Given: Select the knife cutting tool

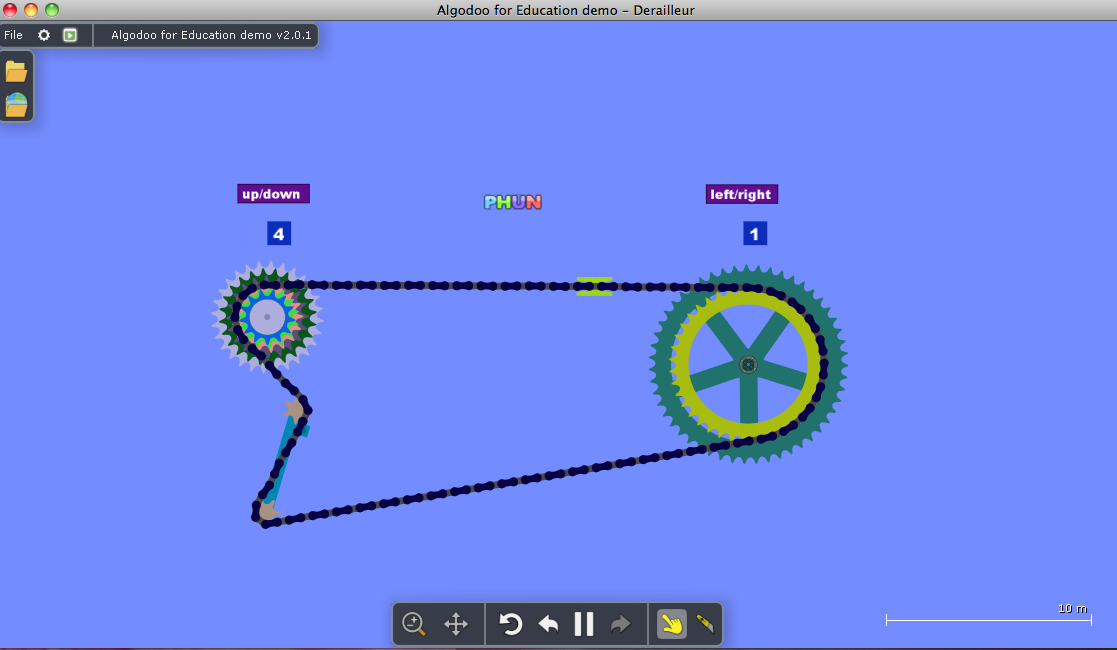Looking at the screenshot, I should click(704, 624).
